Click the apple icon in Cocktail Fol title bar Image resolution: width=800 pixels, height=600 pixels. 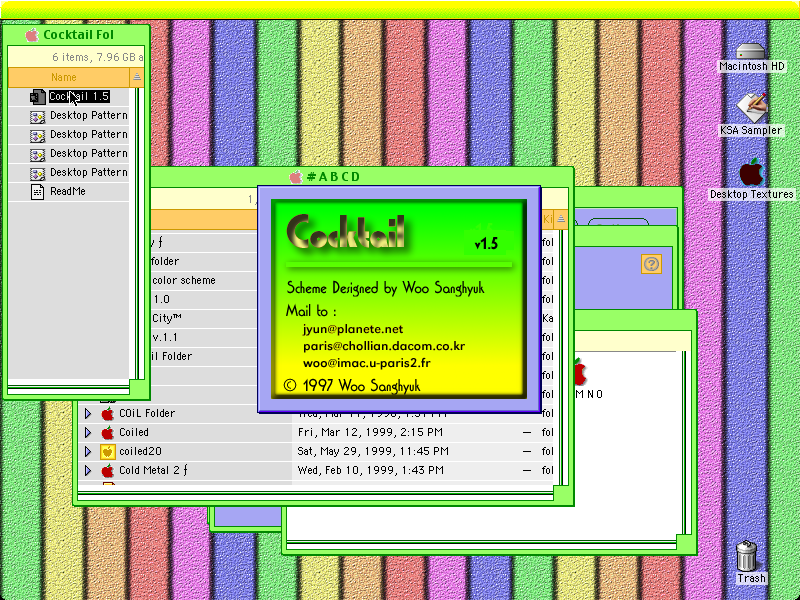(32, 35)
